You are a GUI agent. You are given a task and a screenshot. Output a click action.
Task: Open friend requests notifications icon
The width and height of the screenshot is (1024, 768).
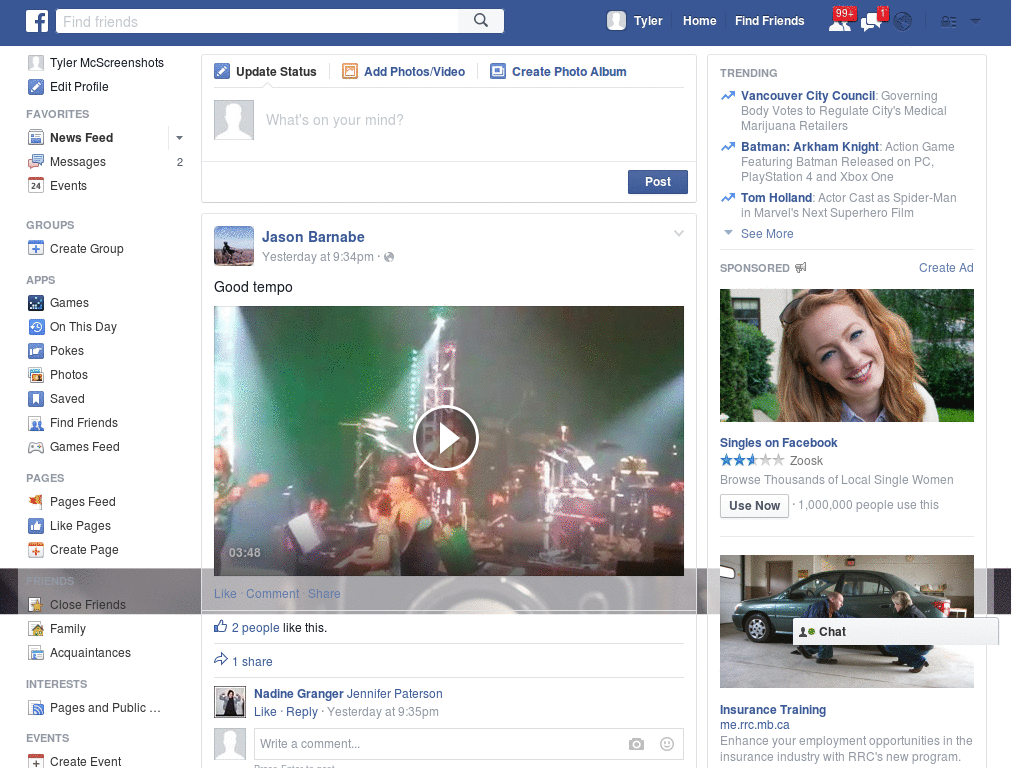click(x=840, y=21)
